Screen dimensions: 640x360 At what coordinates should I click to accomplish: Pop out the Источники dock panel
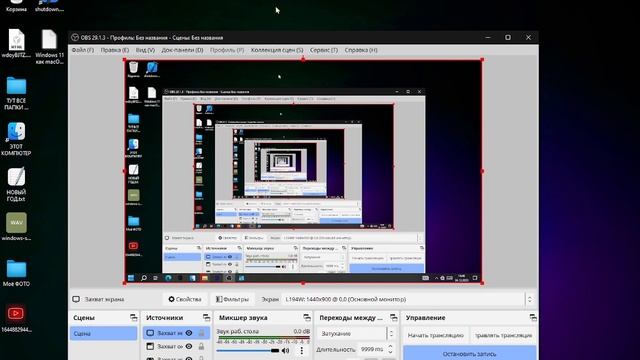(x=206, y=318)
